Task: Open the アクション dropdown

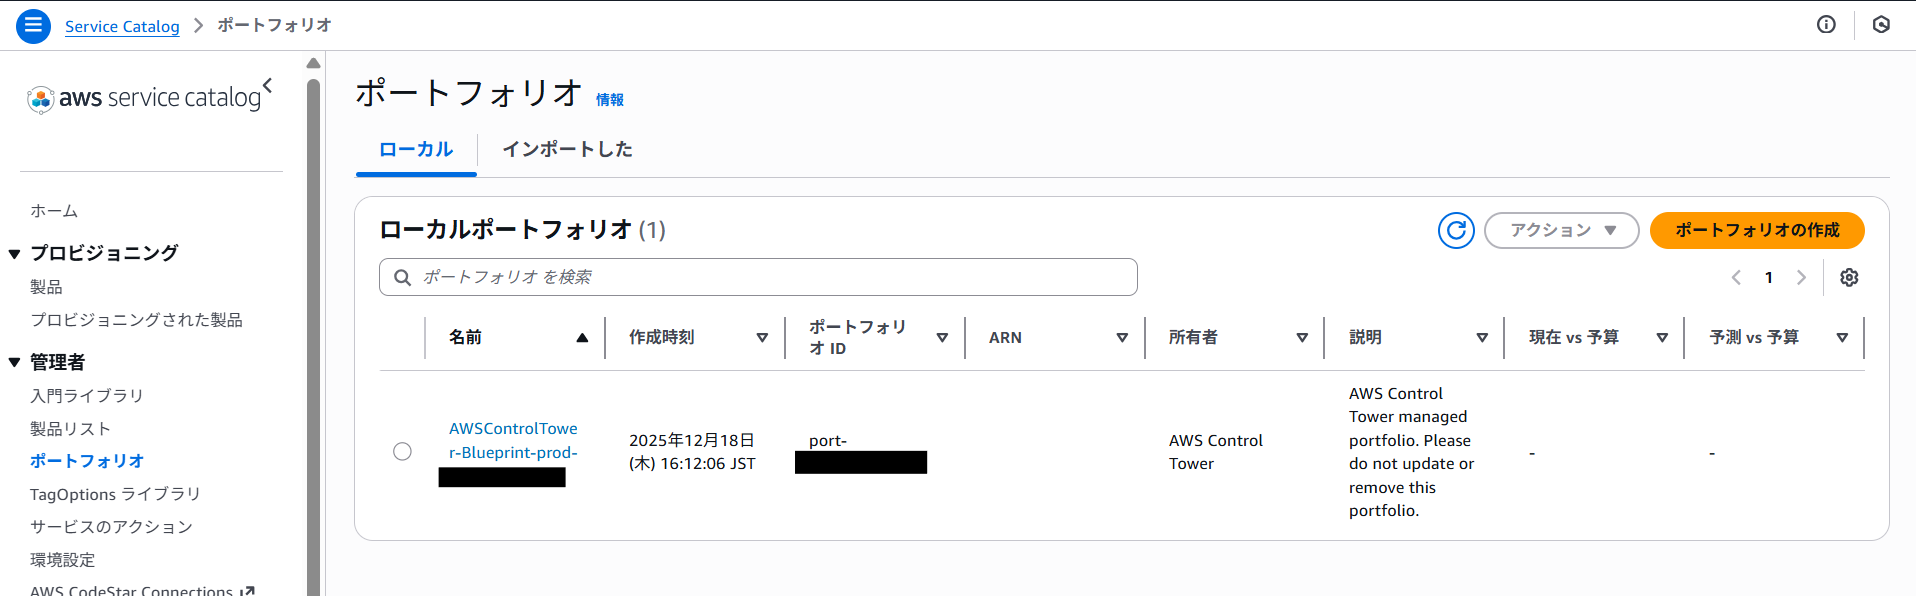Action: tap(1561, 230)
